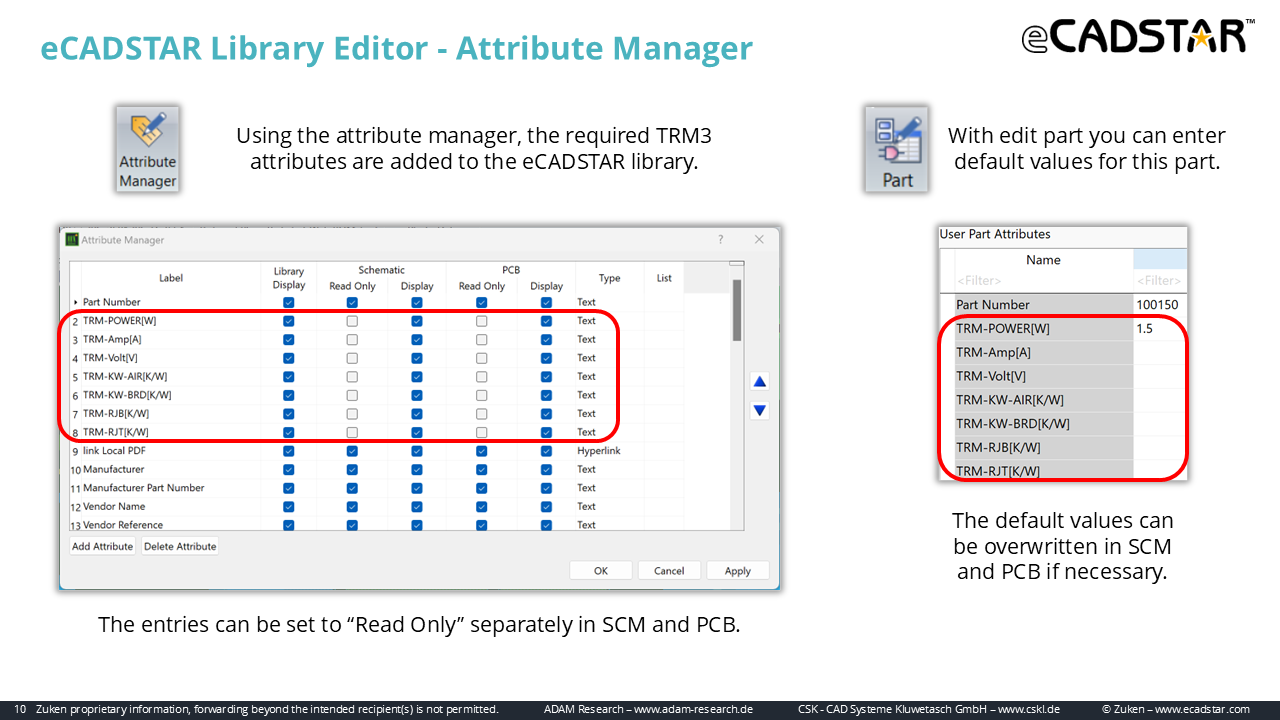Toggle Schematic Read Only for TRM-POWER[W]
Viewport: 1280px width, 720px height.
[352, 321]
